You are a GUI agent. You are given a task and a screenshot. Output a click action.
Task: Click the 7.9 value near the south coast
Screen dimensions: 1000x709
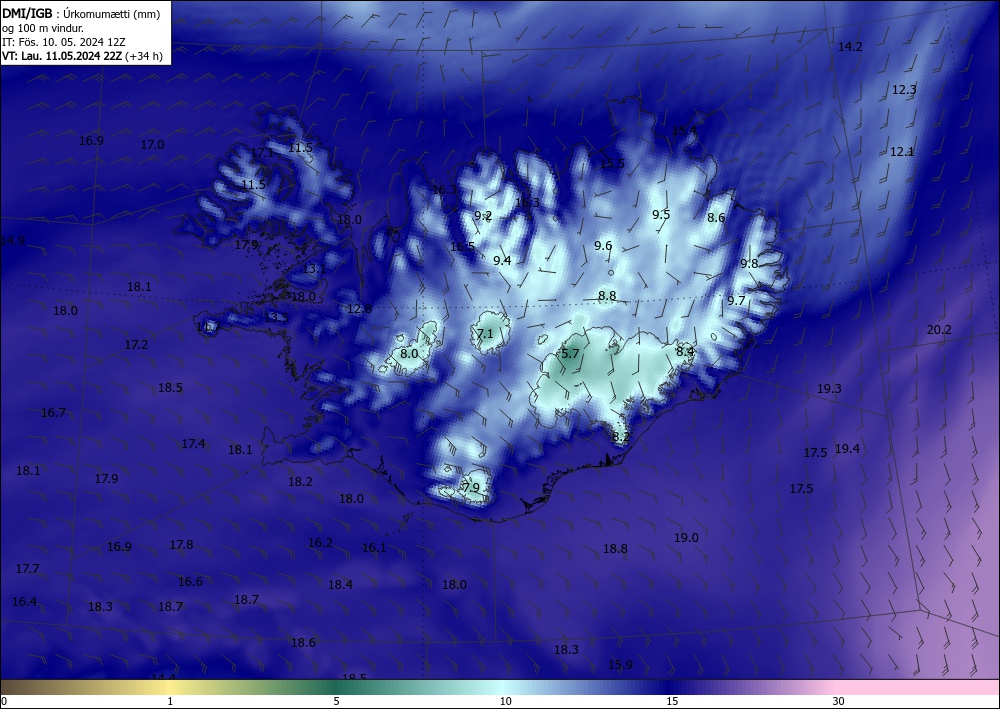[x=471, y=488]
